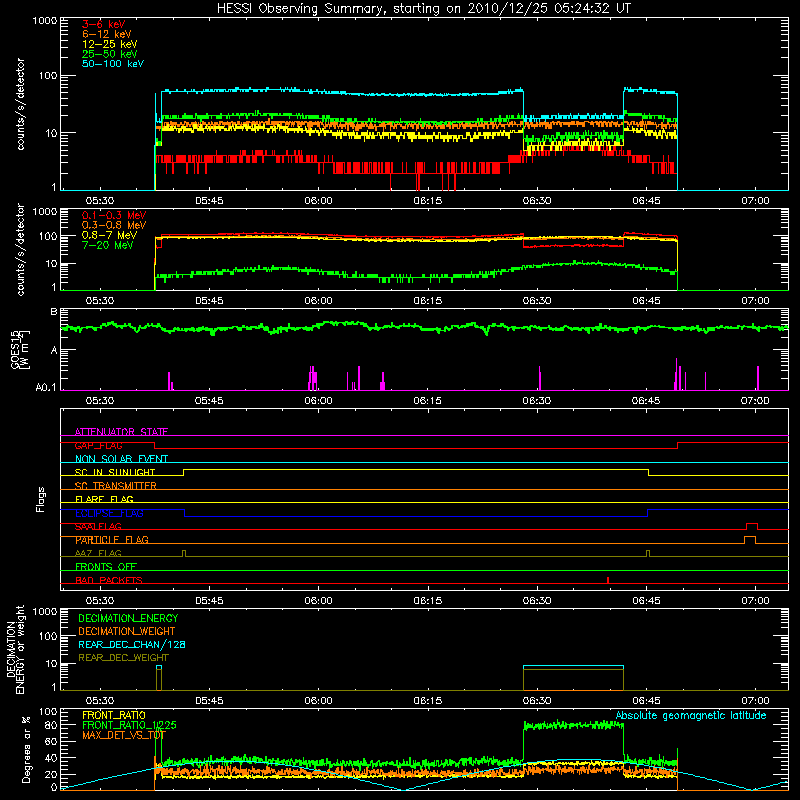Select the red 3-6 keV legend label
The image size is (800, 800).
(x=103, y=24)
